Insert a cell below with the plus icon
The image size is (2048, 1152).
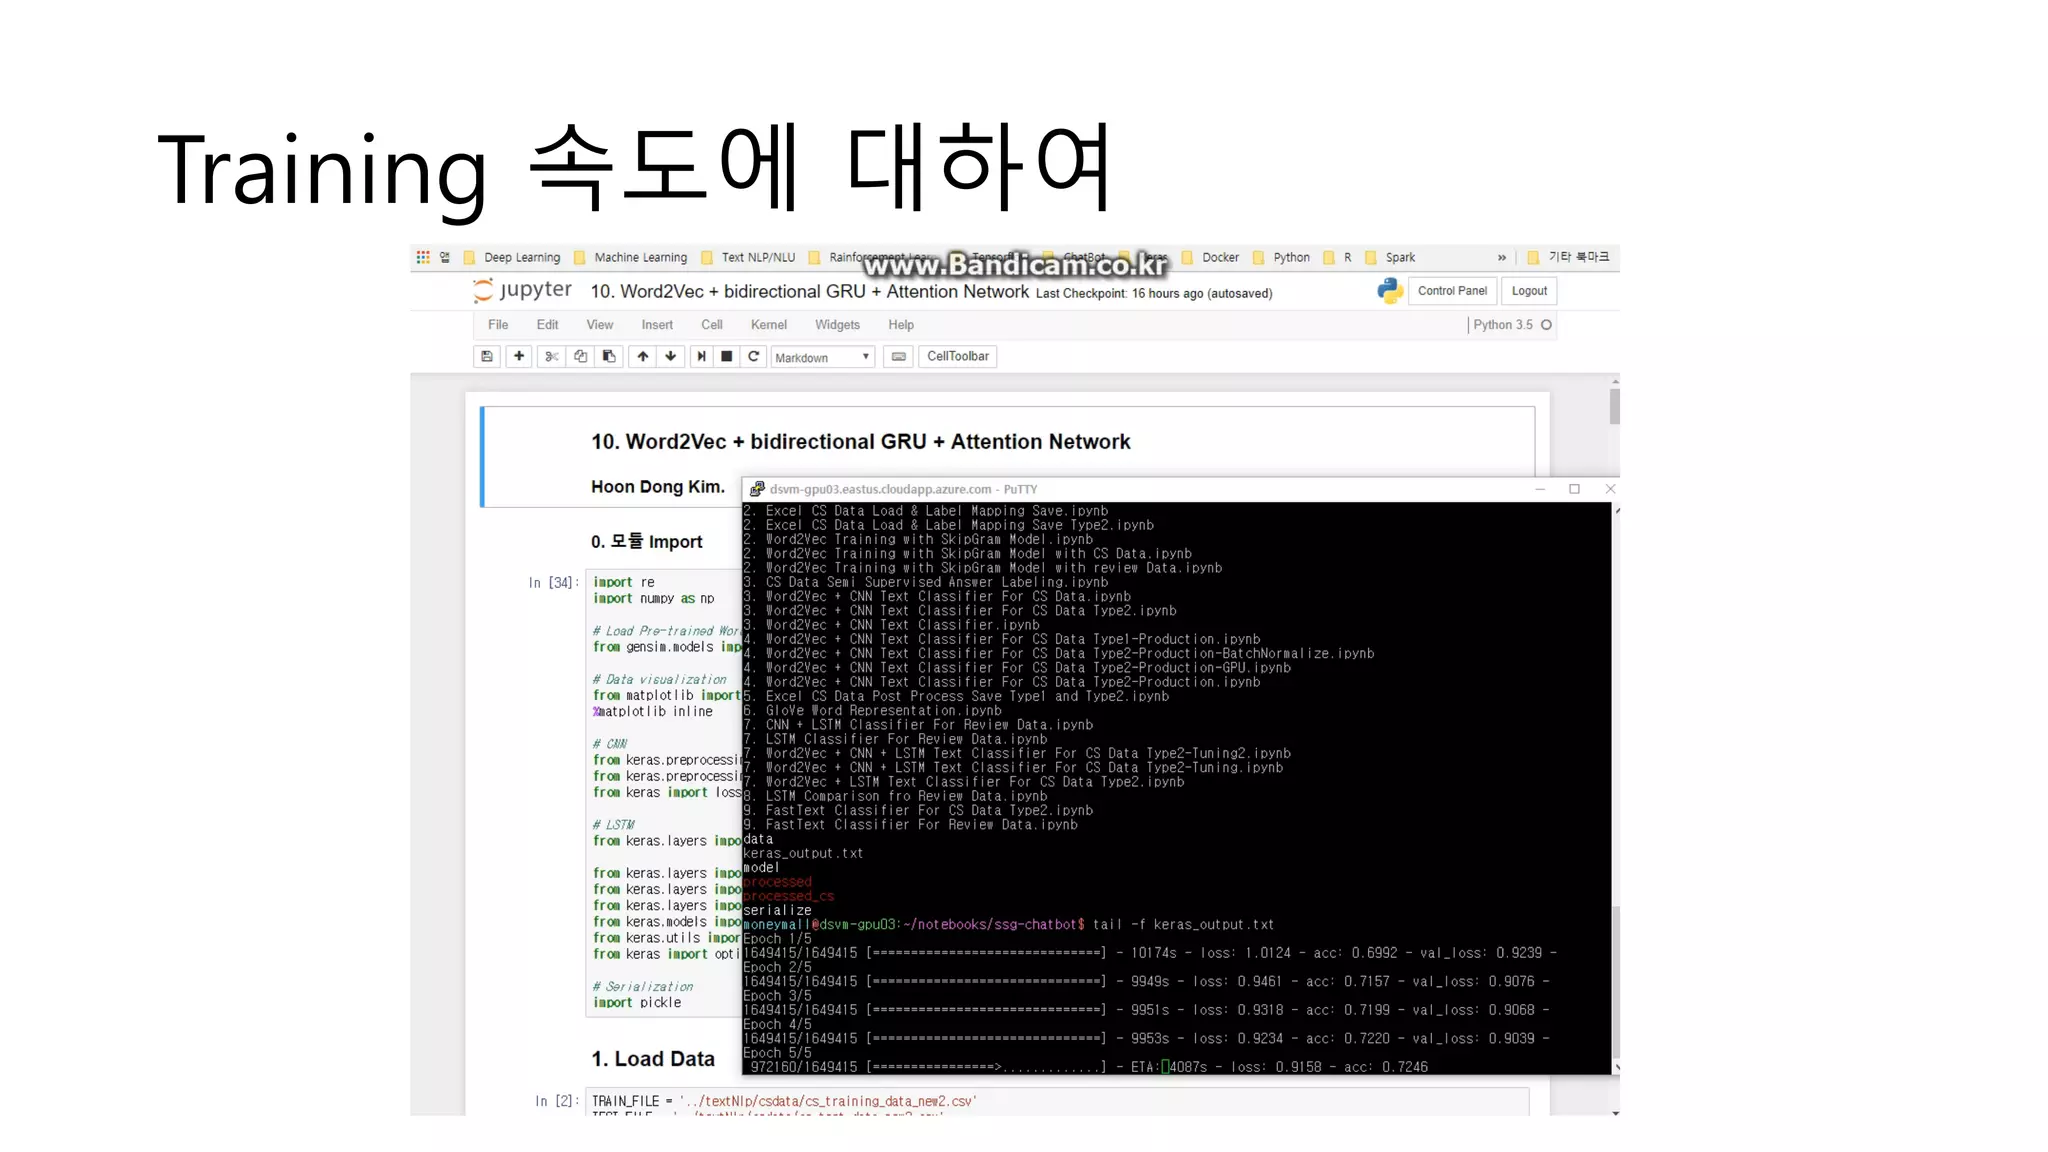519,356
